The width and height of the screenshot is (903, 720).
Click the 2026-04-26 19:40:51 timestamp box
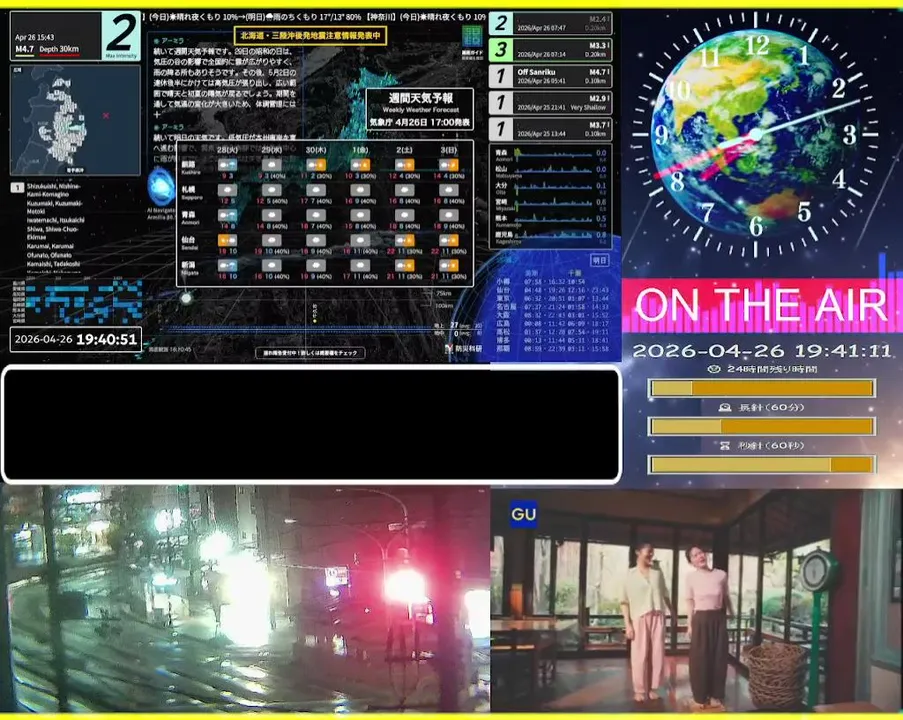click(x=76, y=339)
